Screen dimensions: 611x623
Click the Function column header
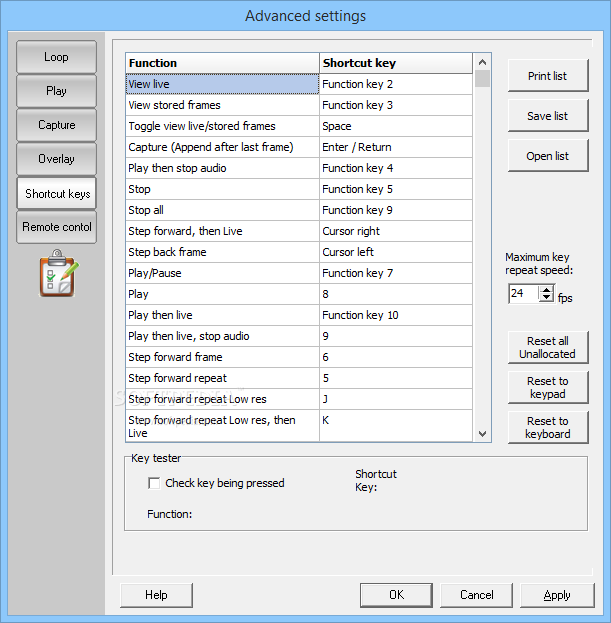click(x=222, y=63)
